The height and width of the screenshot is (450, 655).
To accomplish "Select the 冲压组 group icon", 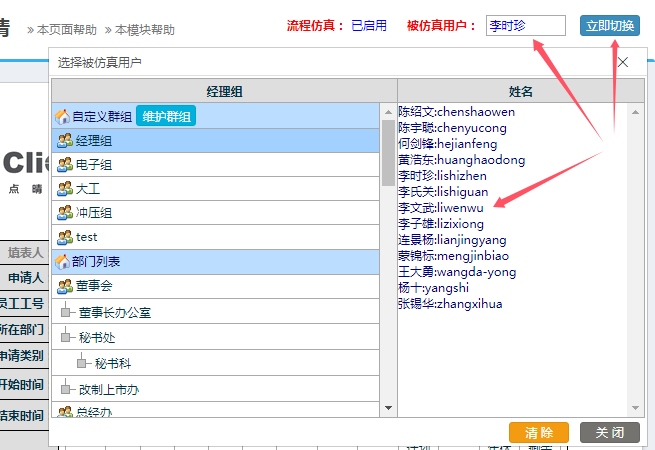I will click(66, 213).
